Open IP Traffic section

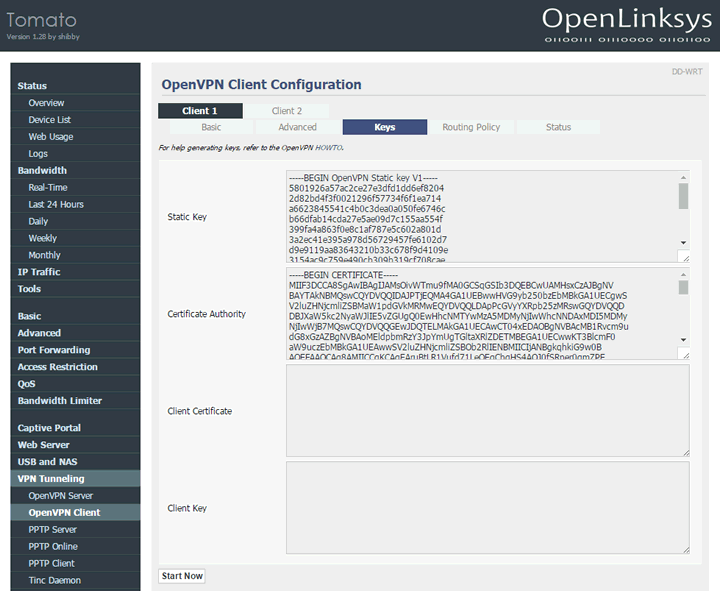pyautogui.click(x=75, y=272)
